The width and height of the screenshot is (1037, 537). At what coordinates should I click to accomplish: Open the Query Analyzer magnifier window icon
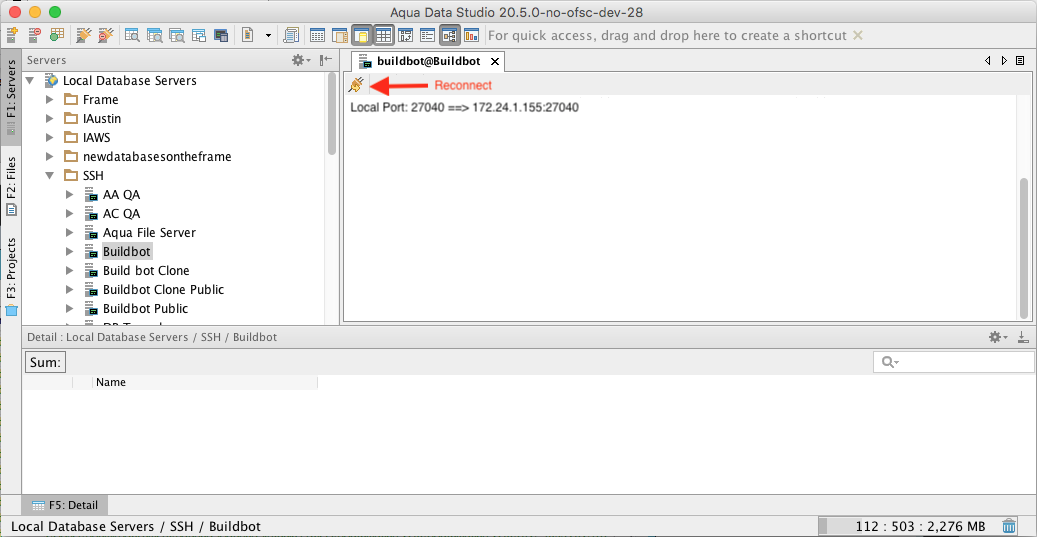point(132,35)
